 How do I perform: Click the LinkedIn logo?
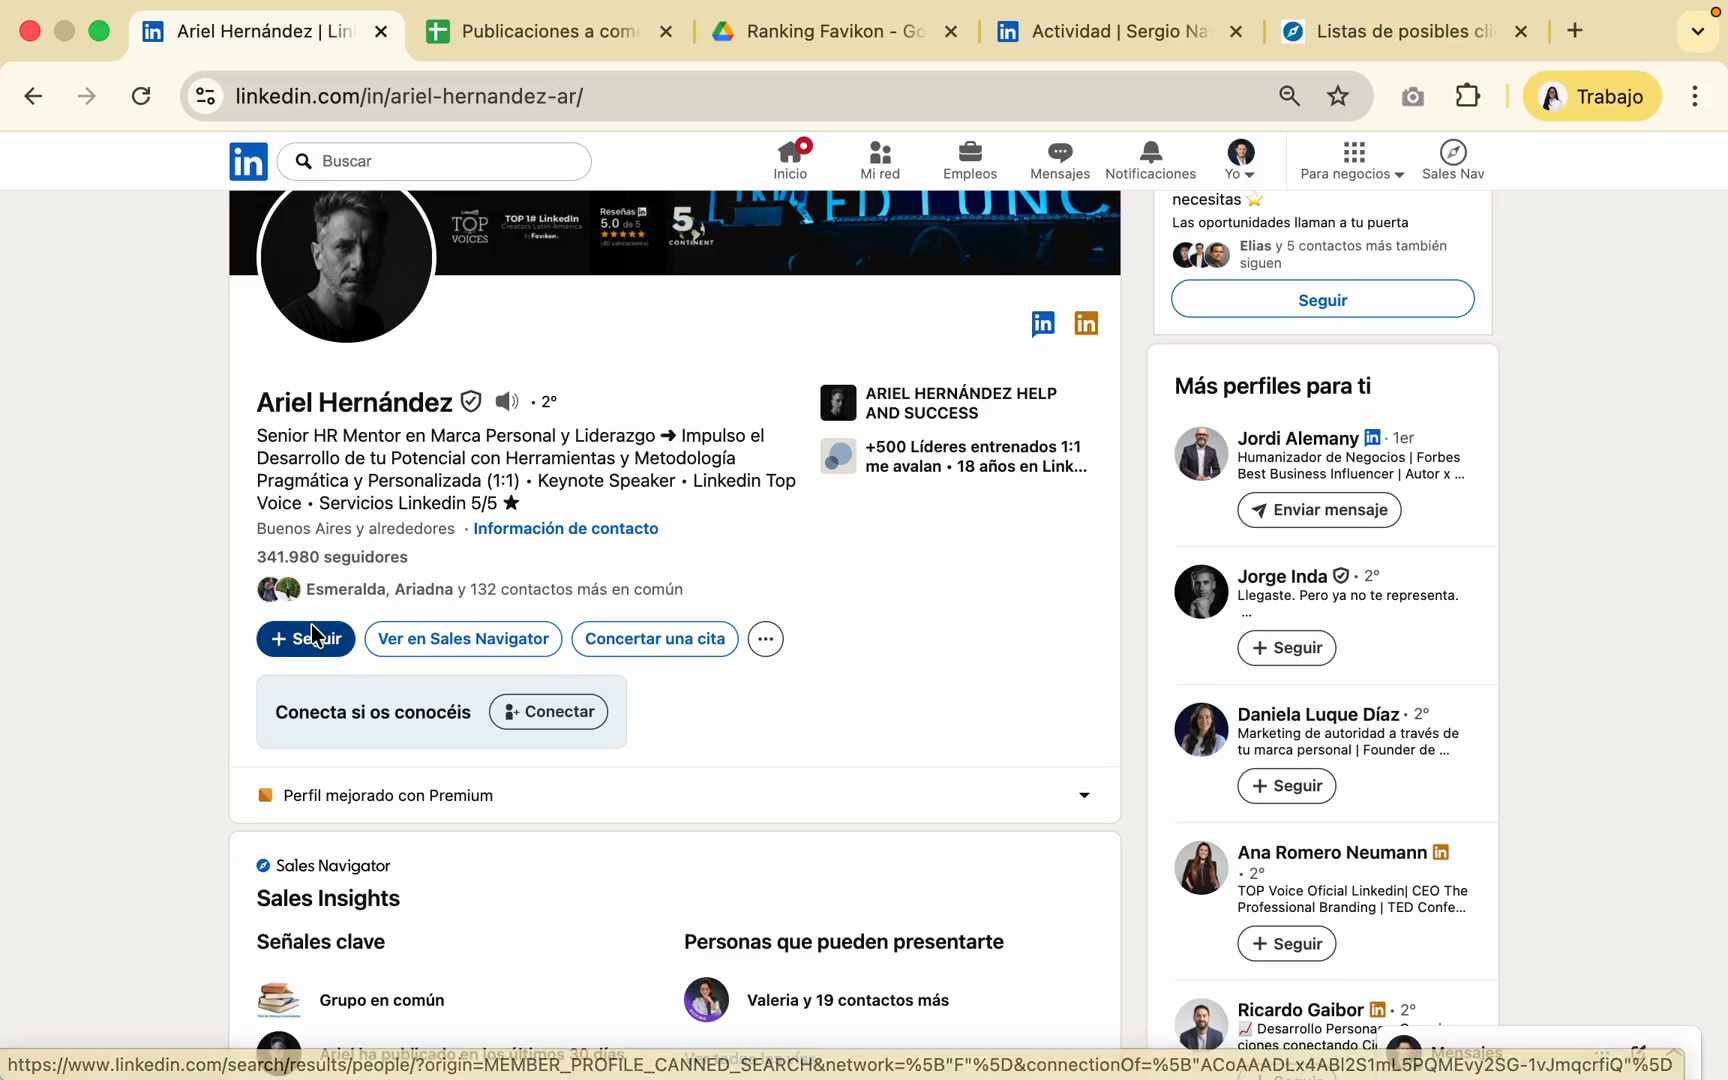click(248, 161)
